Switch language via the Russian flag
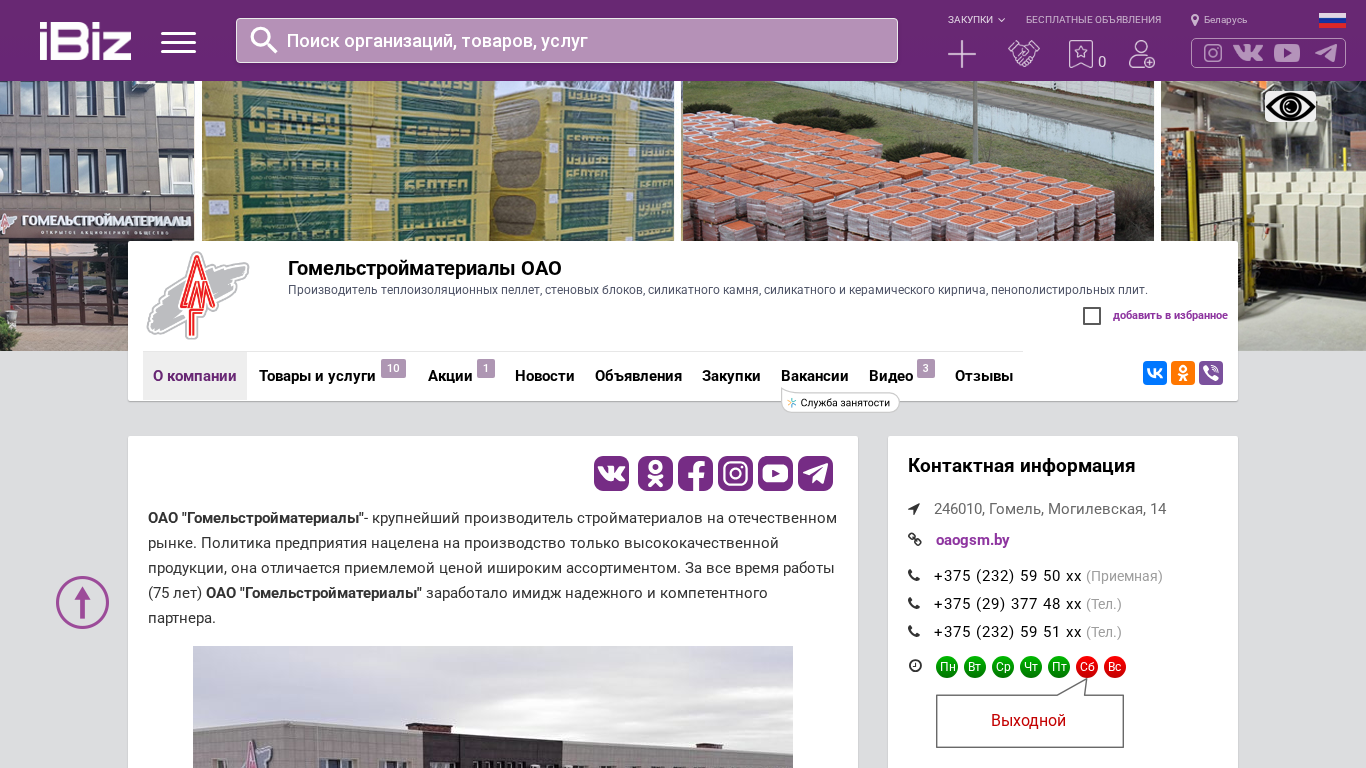1366x768 pixels. pyautogui.click(x=1332, y=20)
